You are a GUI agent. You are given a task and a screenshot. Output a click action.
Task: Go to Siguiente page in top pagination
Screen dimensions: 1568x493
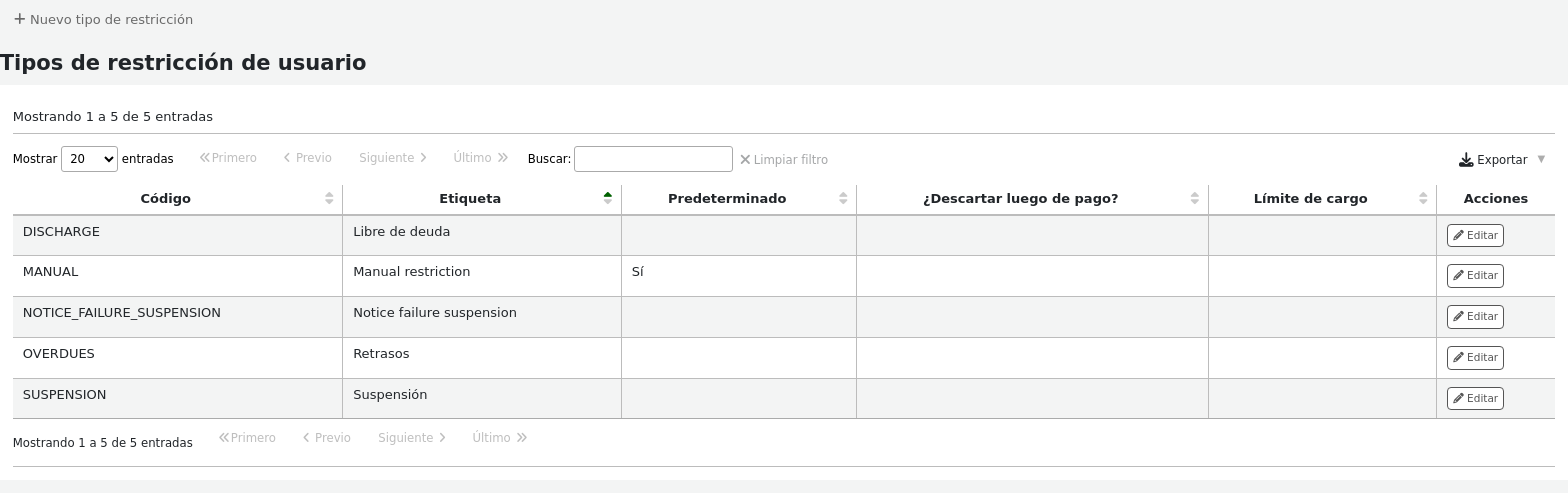click(393, 158)
